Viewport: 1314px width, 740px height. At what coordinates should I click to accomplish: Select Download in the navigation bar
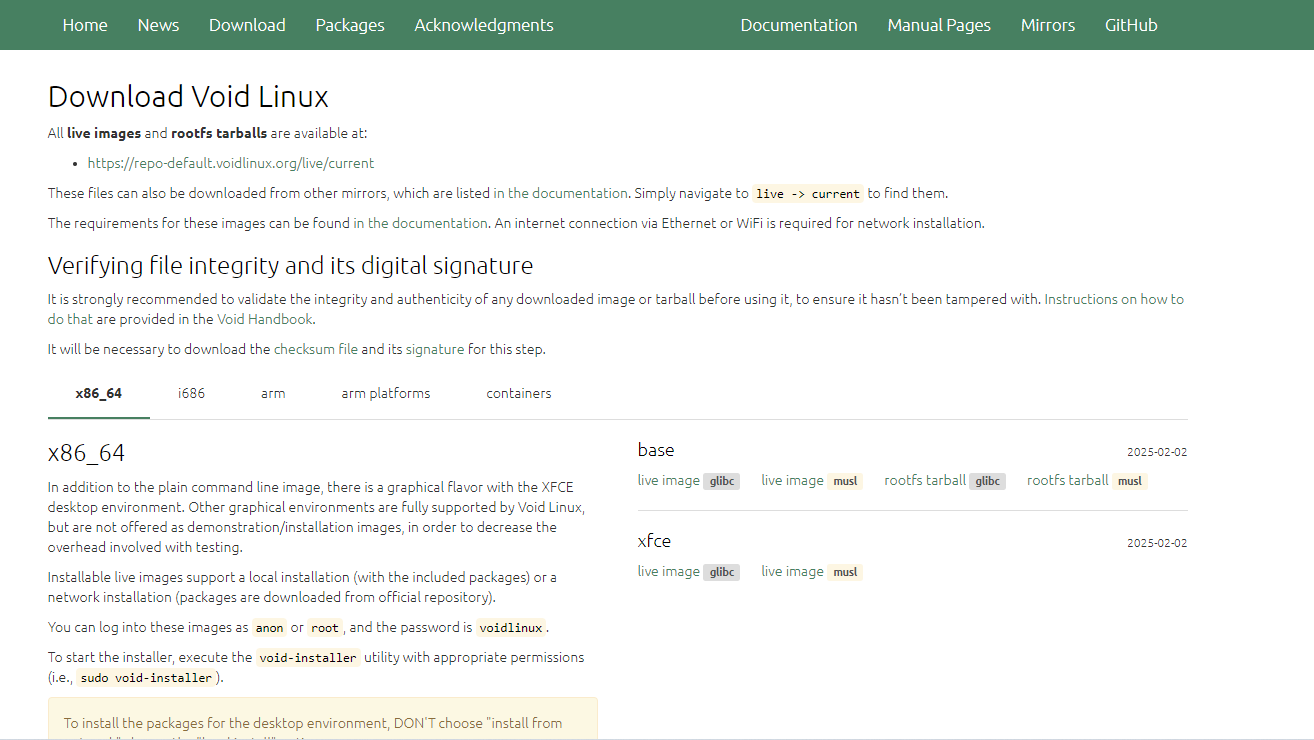point(247,25)
